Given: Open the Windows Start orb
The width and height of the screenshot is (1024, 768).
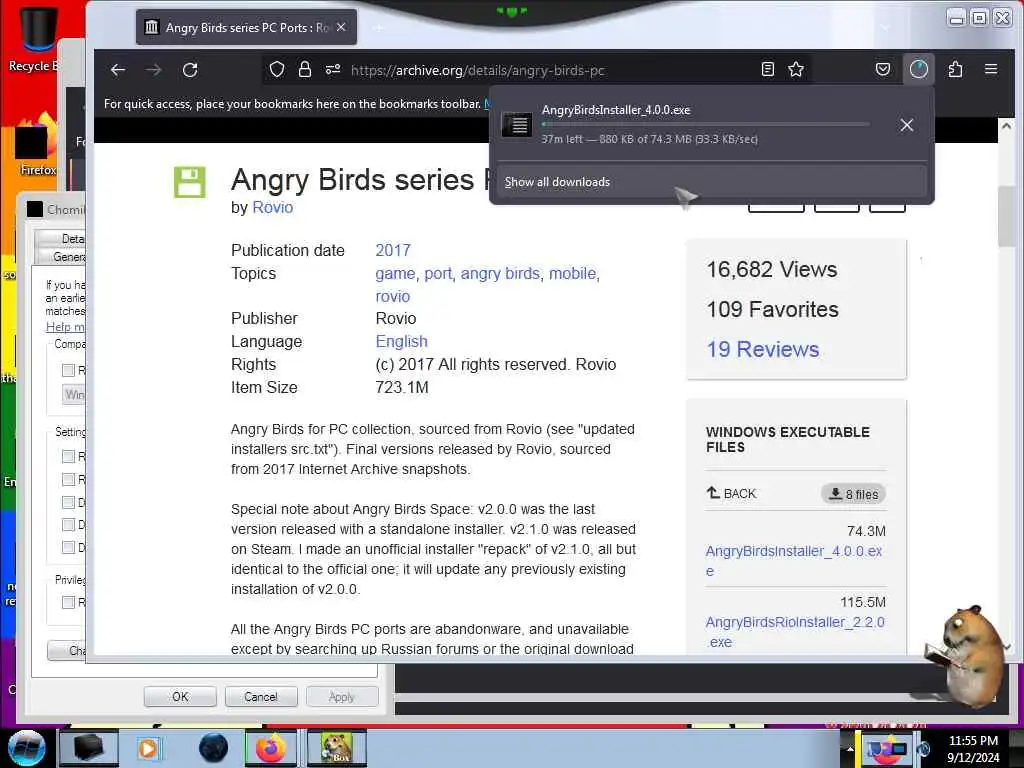Looking at the screenshot, I should coord(25,748).
